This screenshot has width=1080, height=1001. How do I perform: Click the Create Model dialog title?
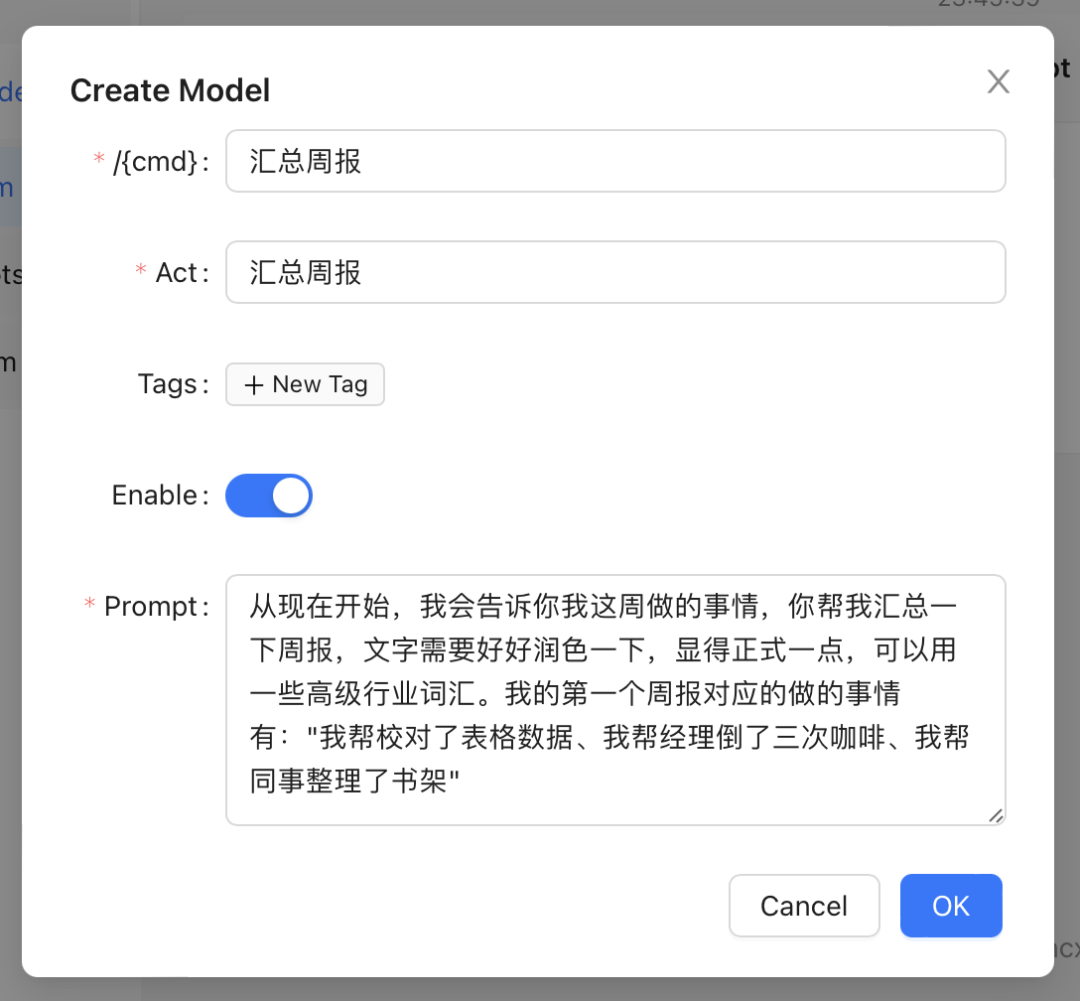[x=170, y=91]
